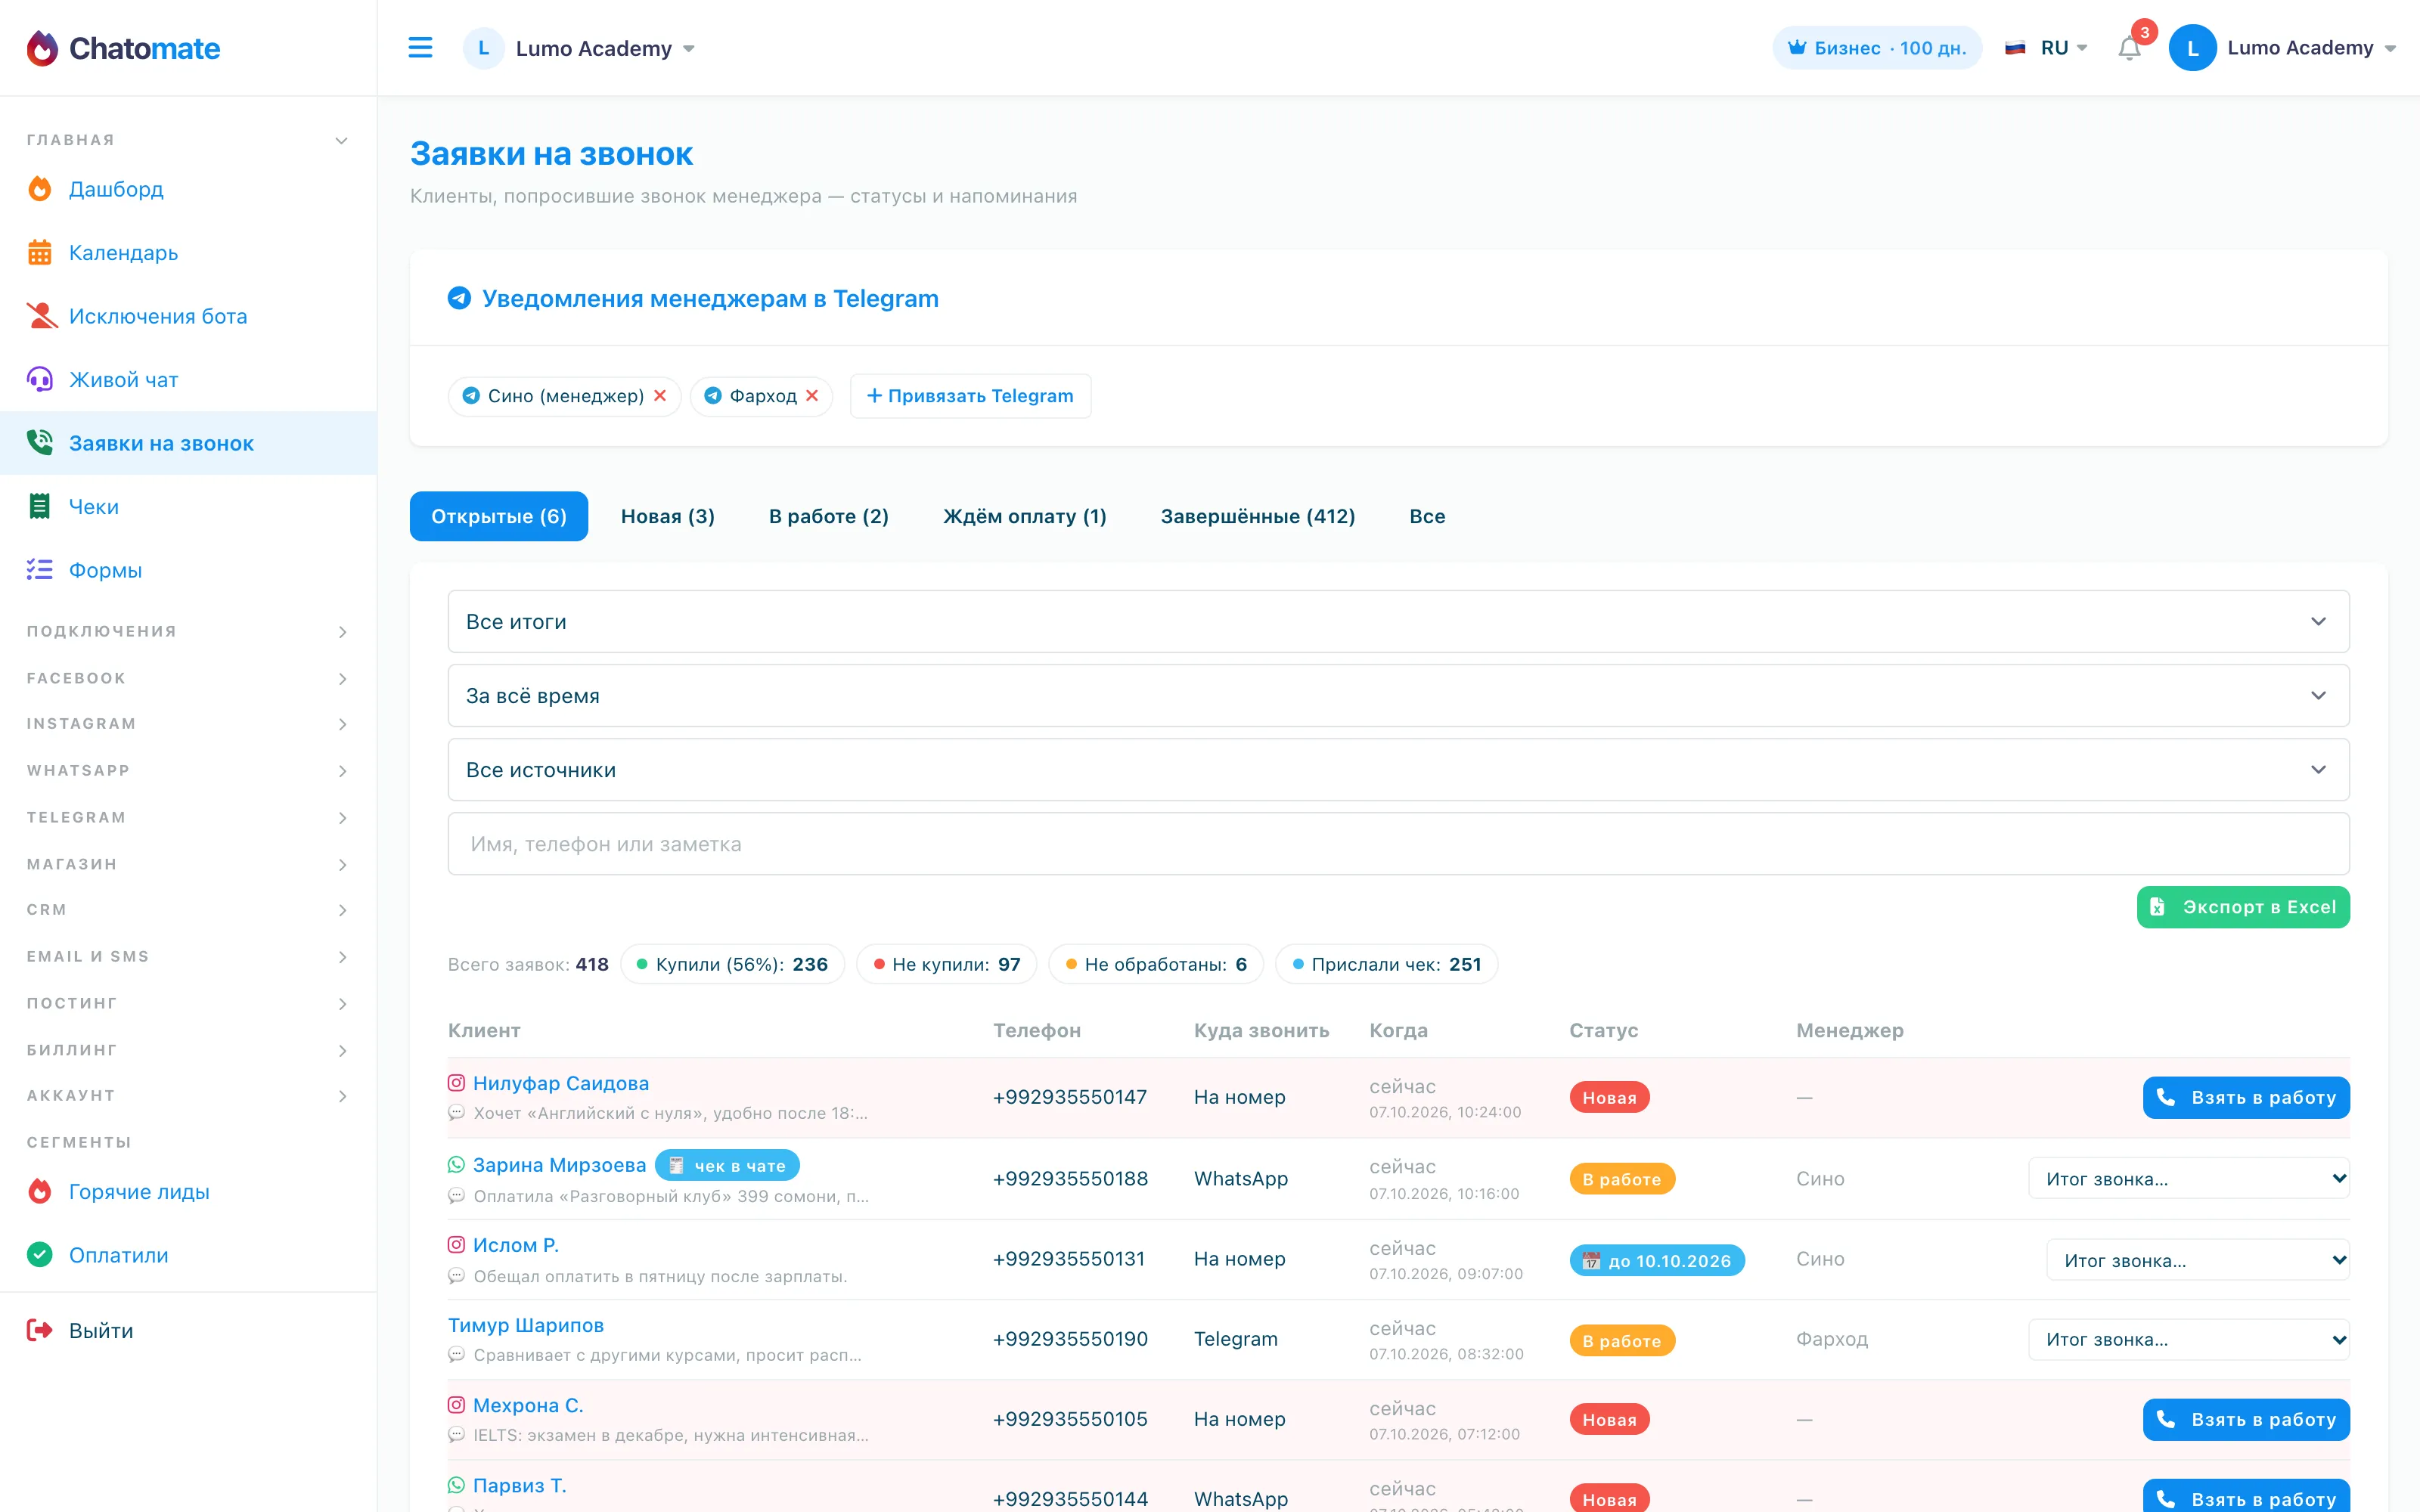Click the Chatomate flame logo
The height and width of the screenshot is (1512, 2420).
pyautogui.click(x=42, y=48)
